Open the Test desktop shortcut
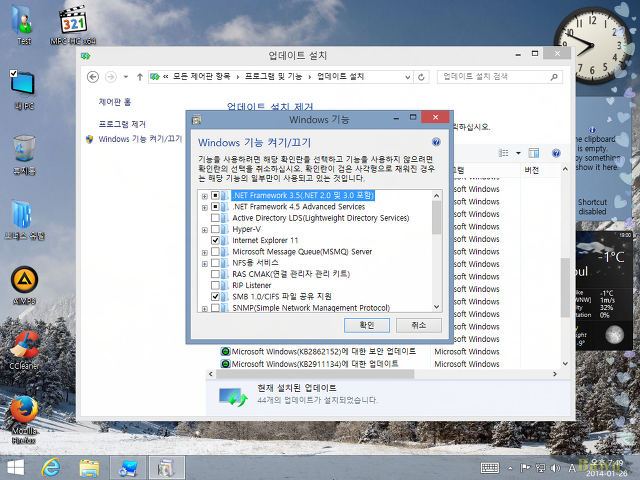640x480 pixels. (x=23, y=24)
